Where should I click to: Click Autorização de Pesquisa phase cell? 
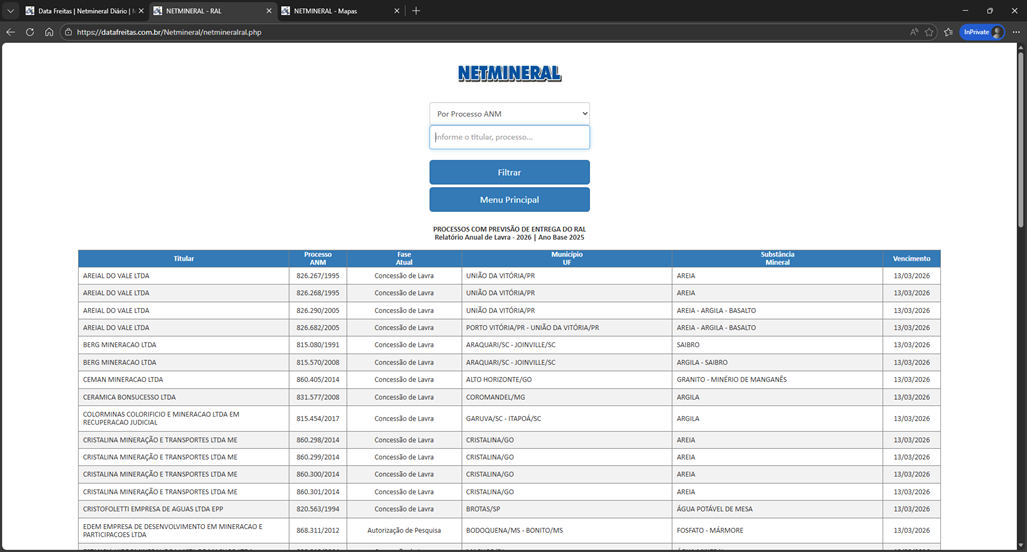pyautogui.click(x=404, y=530)
